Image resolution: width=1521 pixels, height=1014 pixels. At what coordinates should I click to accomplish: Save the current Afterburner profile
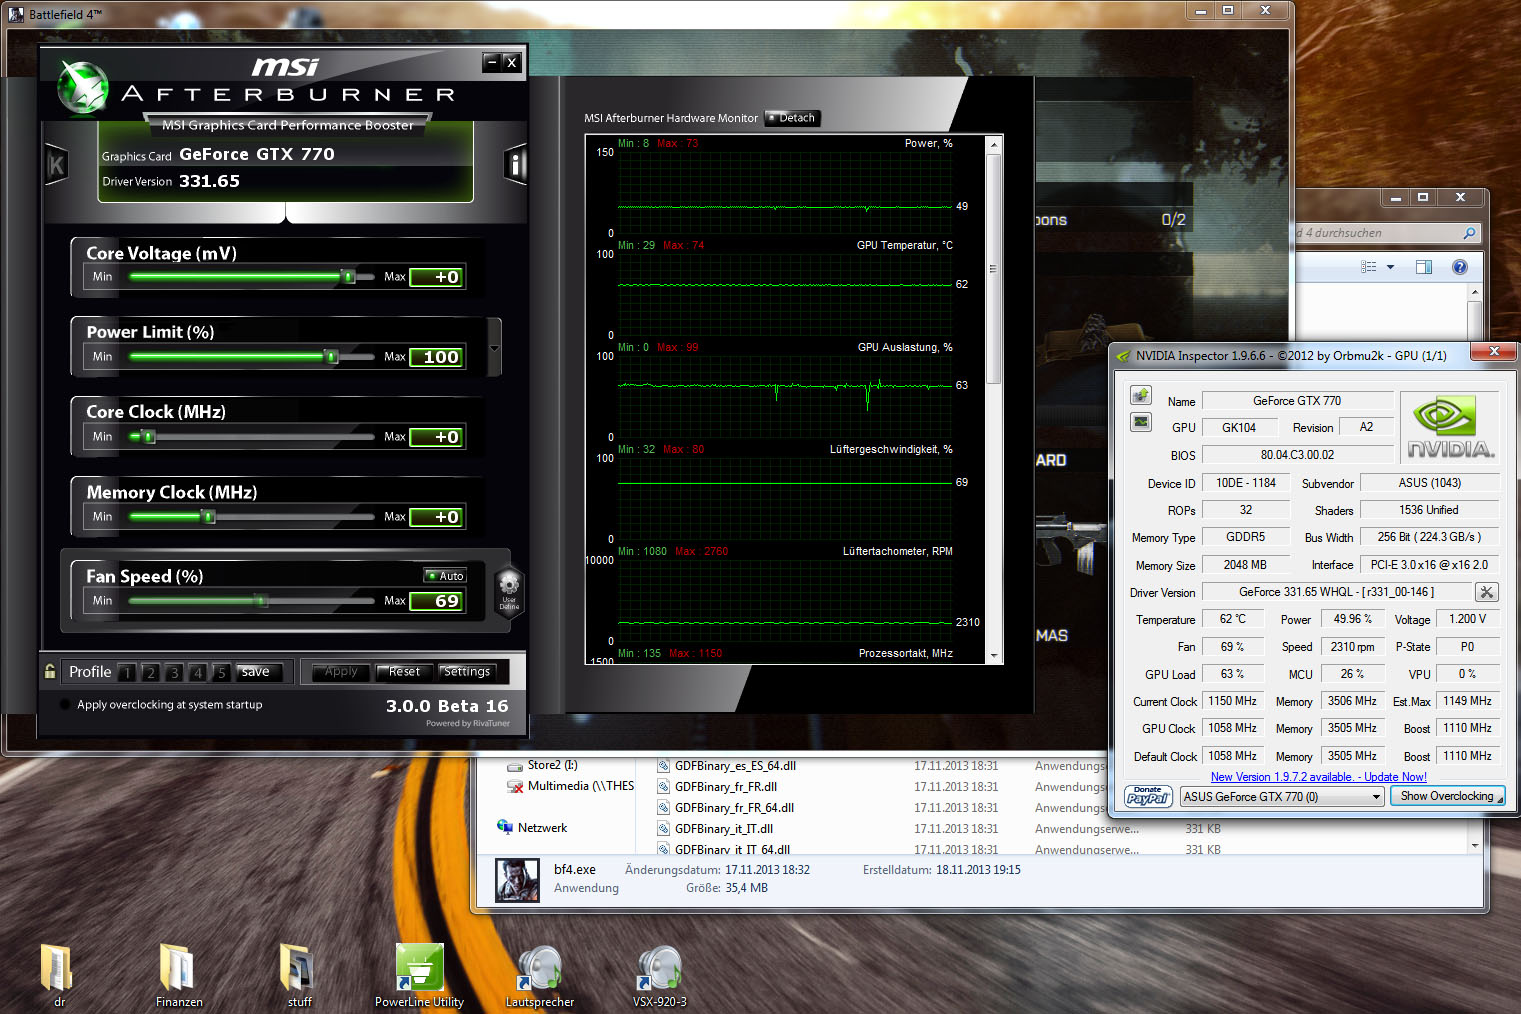click(x=259, y=672)
